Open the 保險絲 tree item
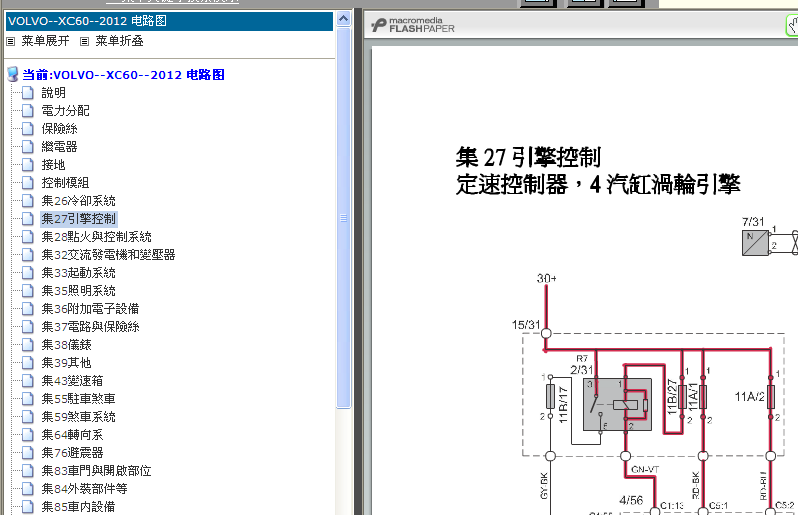 tap(60, 129)
